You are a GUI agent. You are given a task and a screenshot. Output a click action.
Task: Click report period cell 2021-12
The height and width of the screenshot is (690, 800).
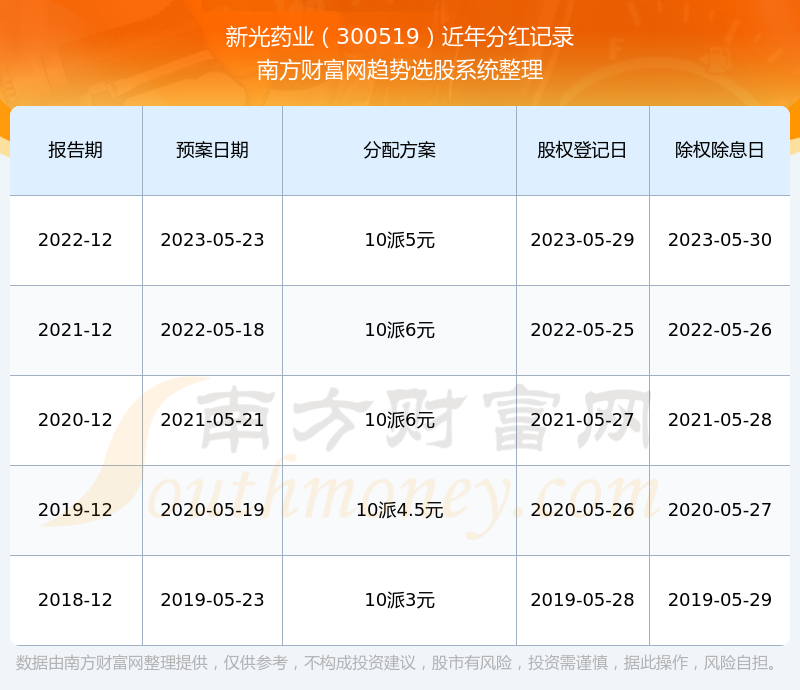coord(76,330)
